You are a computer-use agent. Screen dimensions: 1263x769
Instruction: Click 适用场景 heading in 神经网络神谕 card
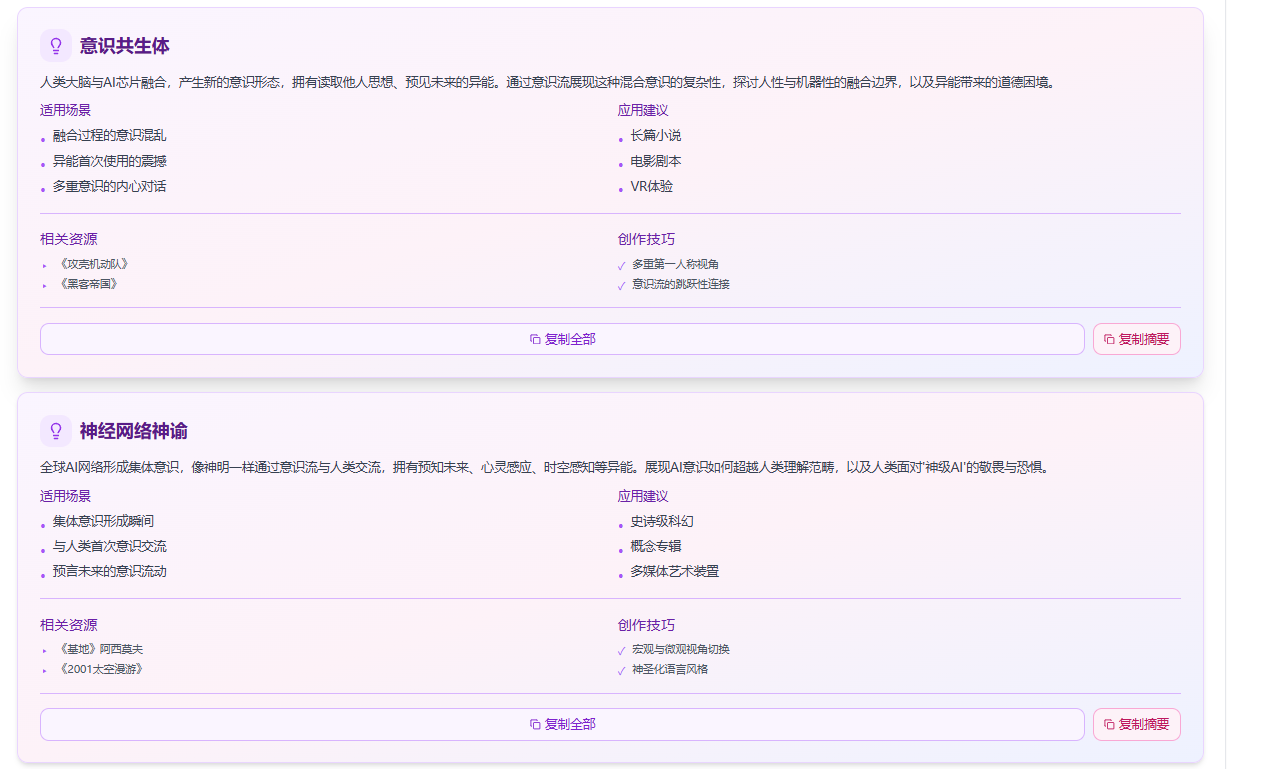[66, 496]
